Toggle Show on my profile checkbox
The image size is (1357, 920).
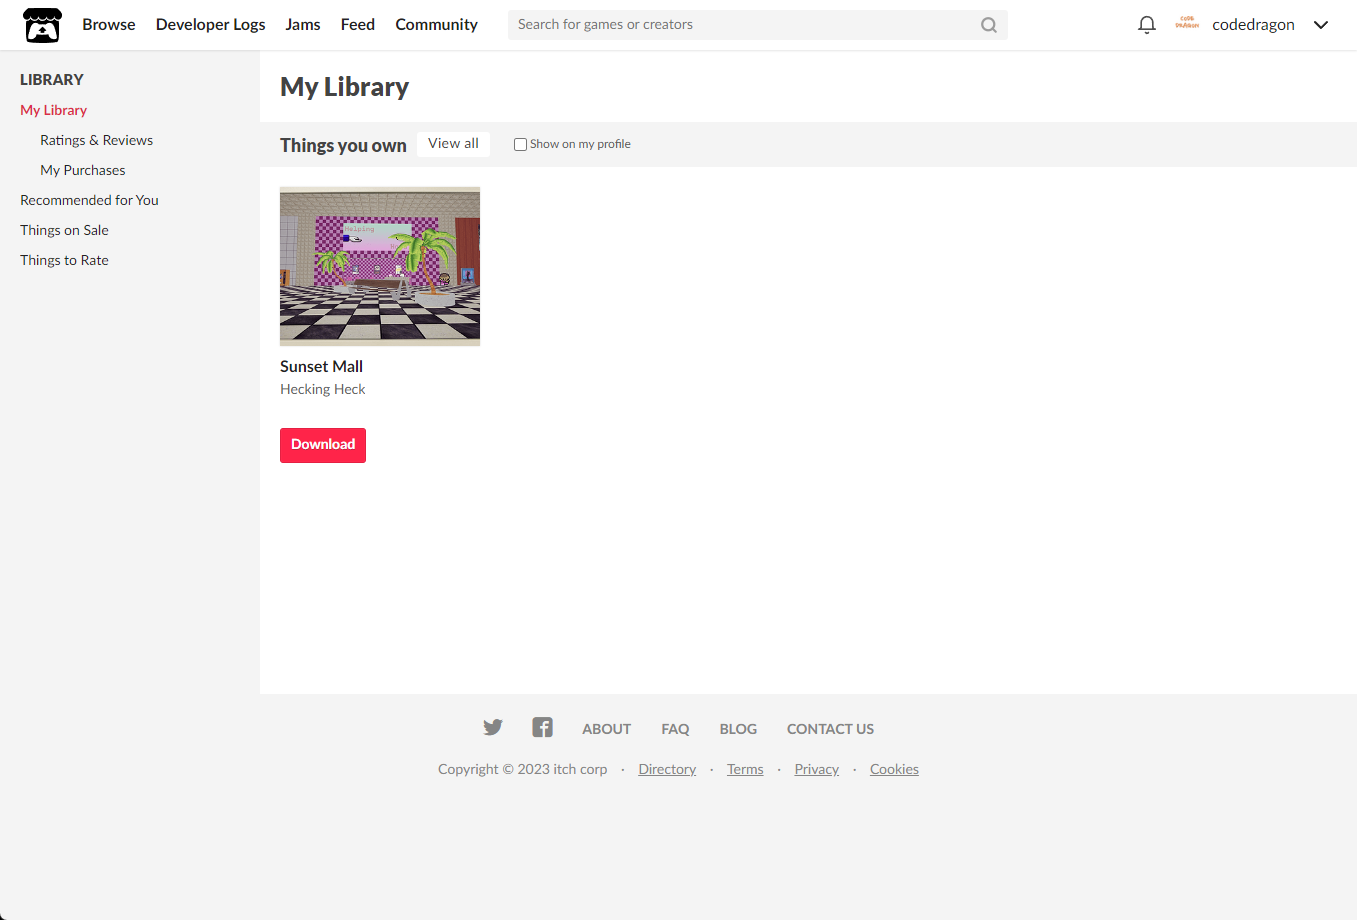(x=520, y=144)
